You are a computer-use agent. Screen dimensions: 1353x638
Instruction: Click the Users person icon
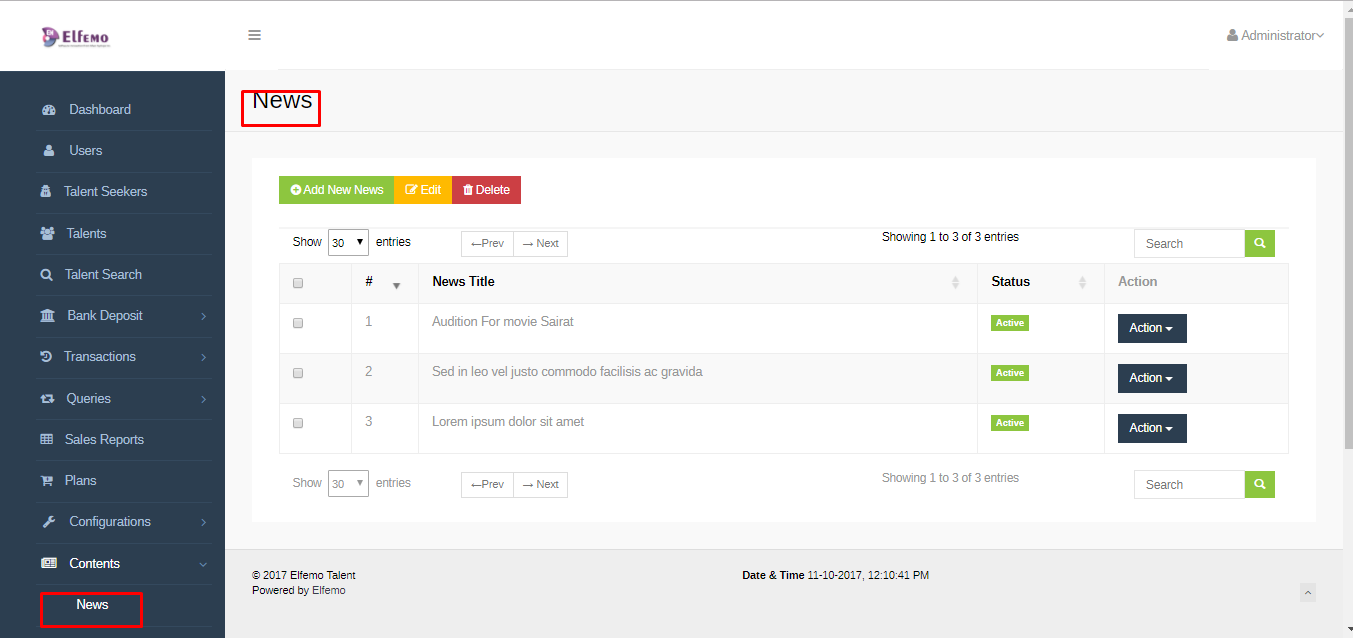pyautogui.click(x=48, y=151)
